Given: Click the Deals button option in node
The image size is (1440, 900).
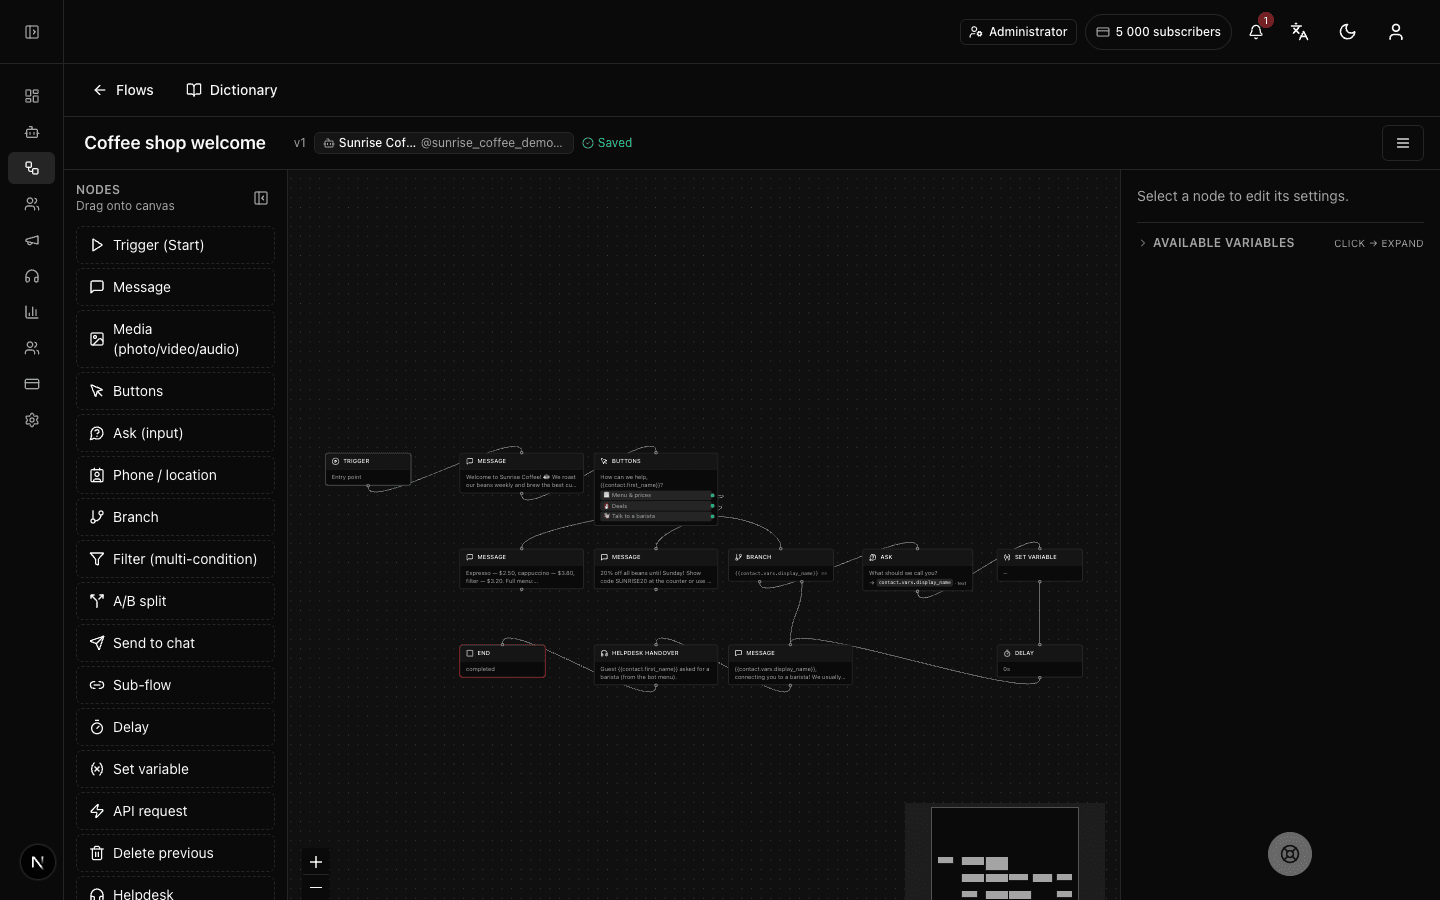Looking at the screenshot, I should click(x=656, y=506).
